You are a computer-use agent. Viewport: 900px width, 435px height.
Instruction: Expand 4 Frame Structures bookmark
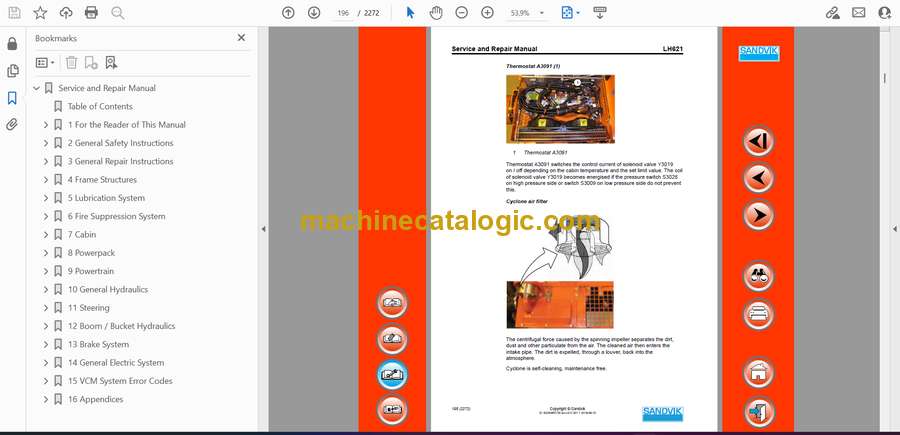tap(46, 180)
